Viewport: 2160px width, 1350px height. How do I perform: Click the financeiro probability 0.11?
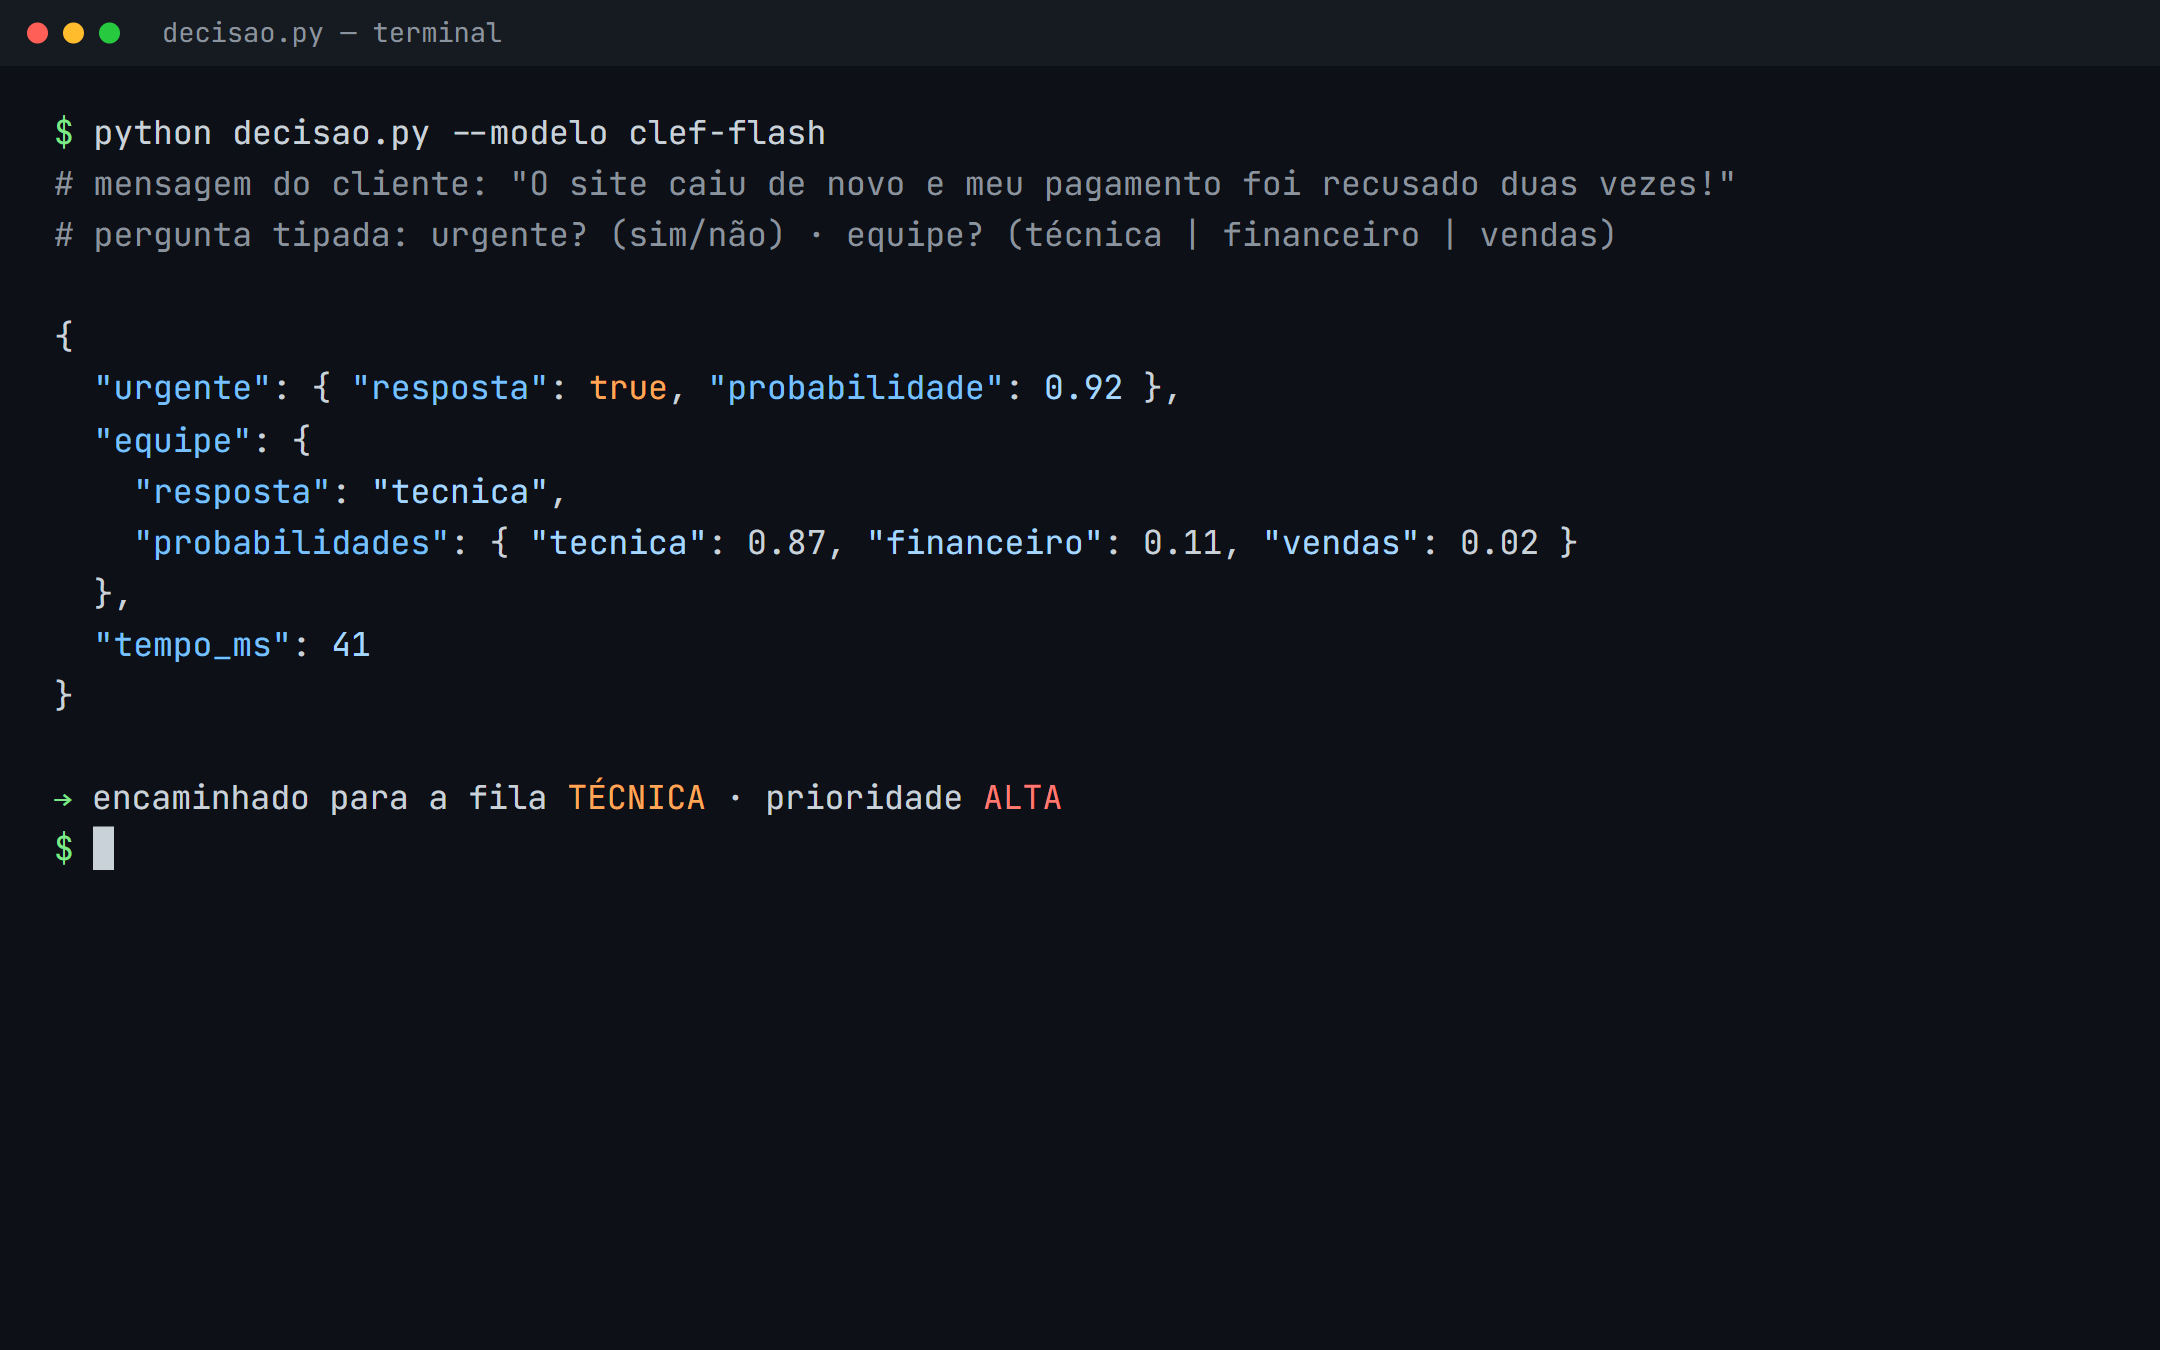coord(1183,543)
